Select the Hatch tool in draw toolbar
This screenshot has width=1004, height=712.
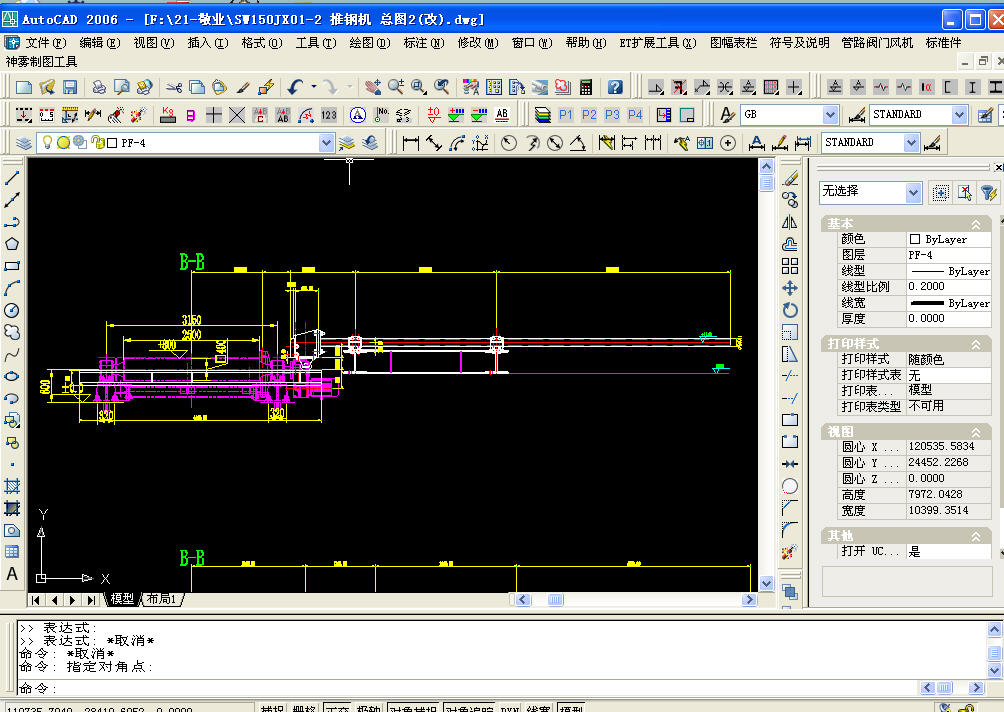coord(12,486)
